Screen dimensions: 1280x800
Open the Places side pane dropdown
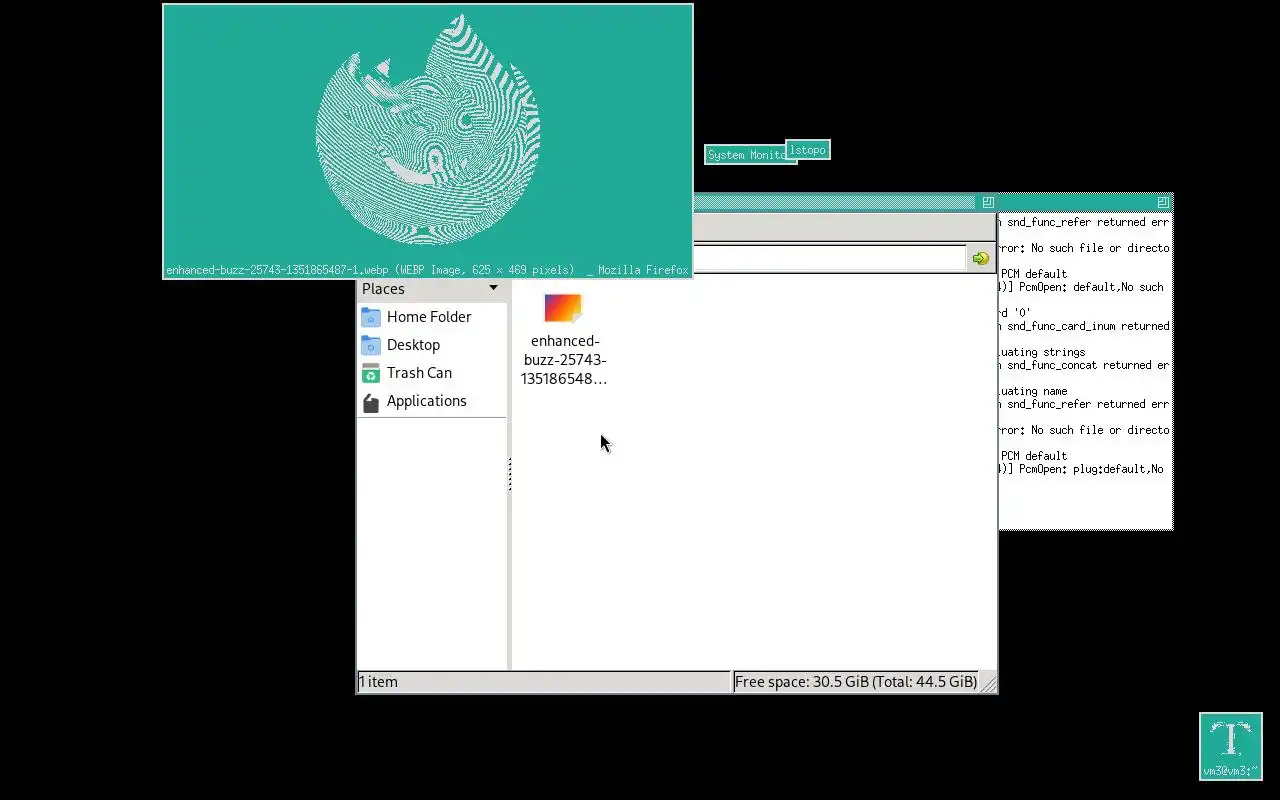493,288
